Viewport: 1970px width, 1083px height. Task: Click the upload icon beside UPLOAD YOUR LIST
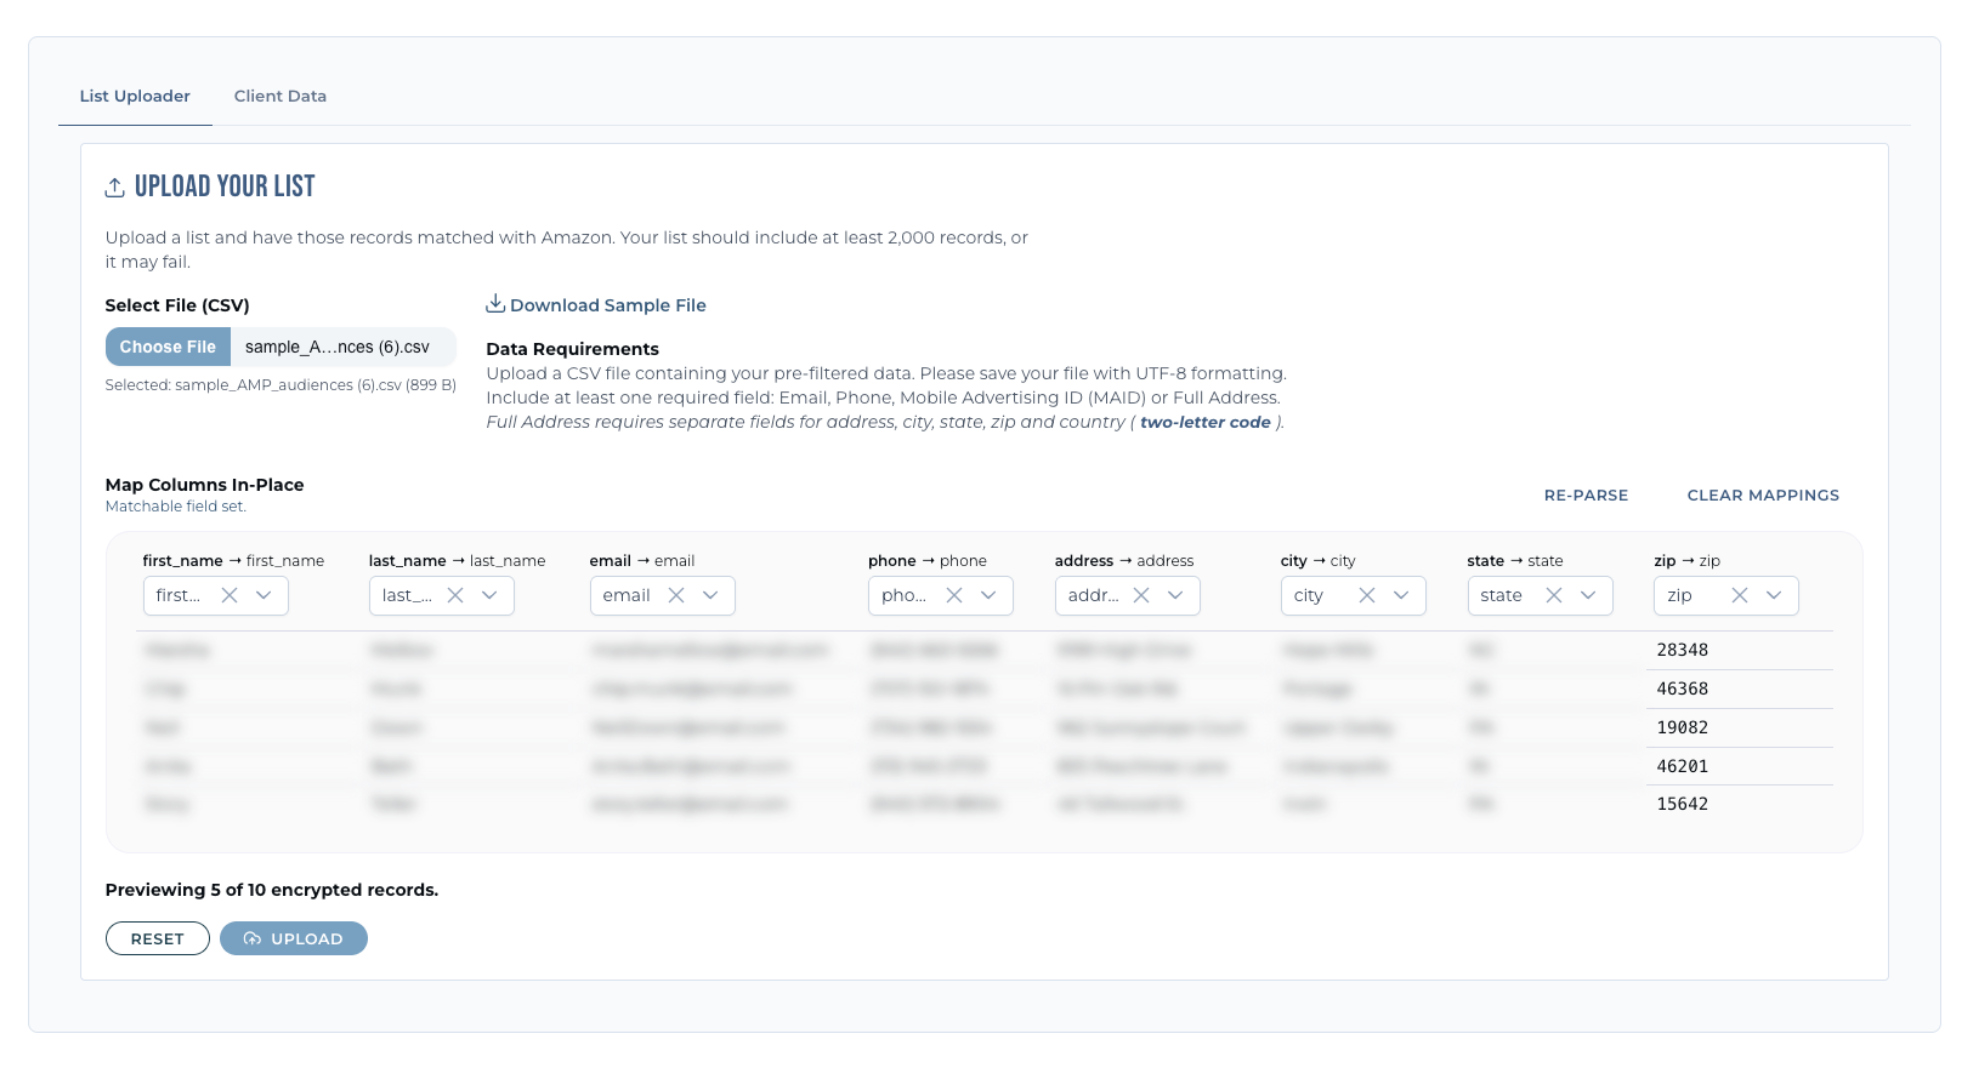(x=115, y=187)
